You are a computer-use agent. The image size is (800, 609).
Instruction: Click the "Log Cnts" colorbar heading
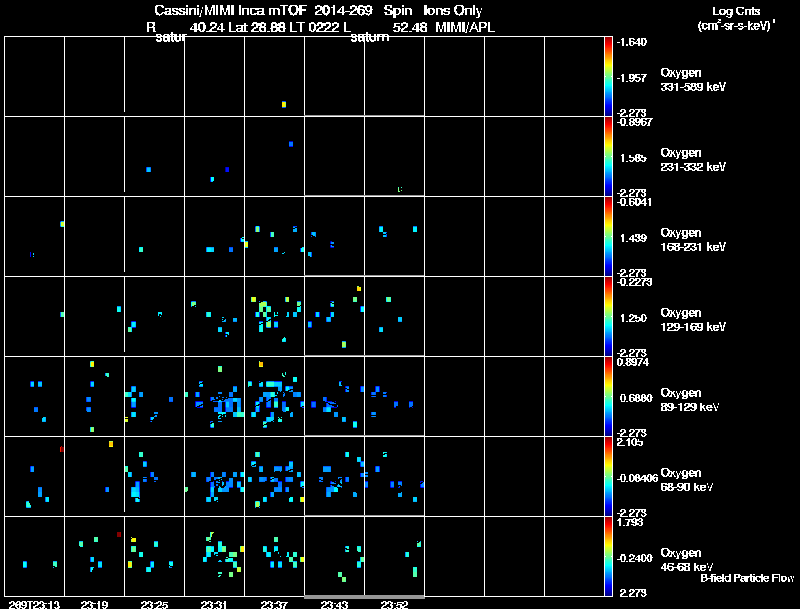tap(736, 11)
